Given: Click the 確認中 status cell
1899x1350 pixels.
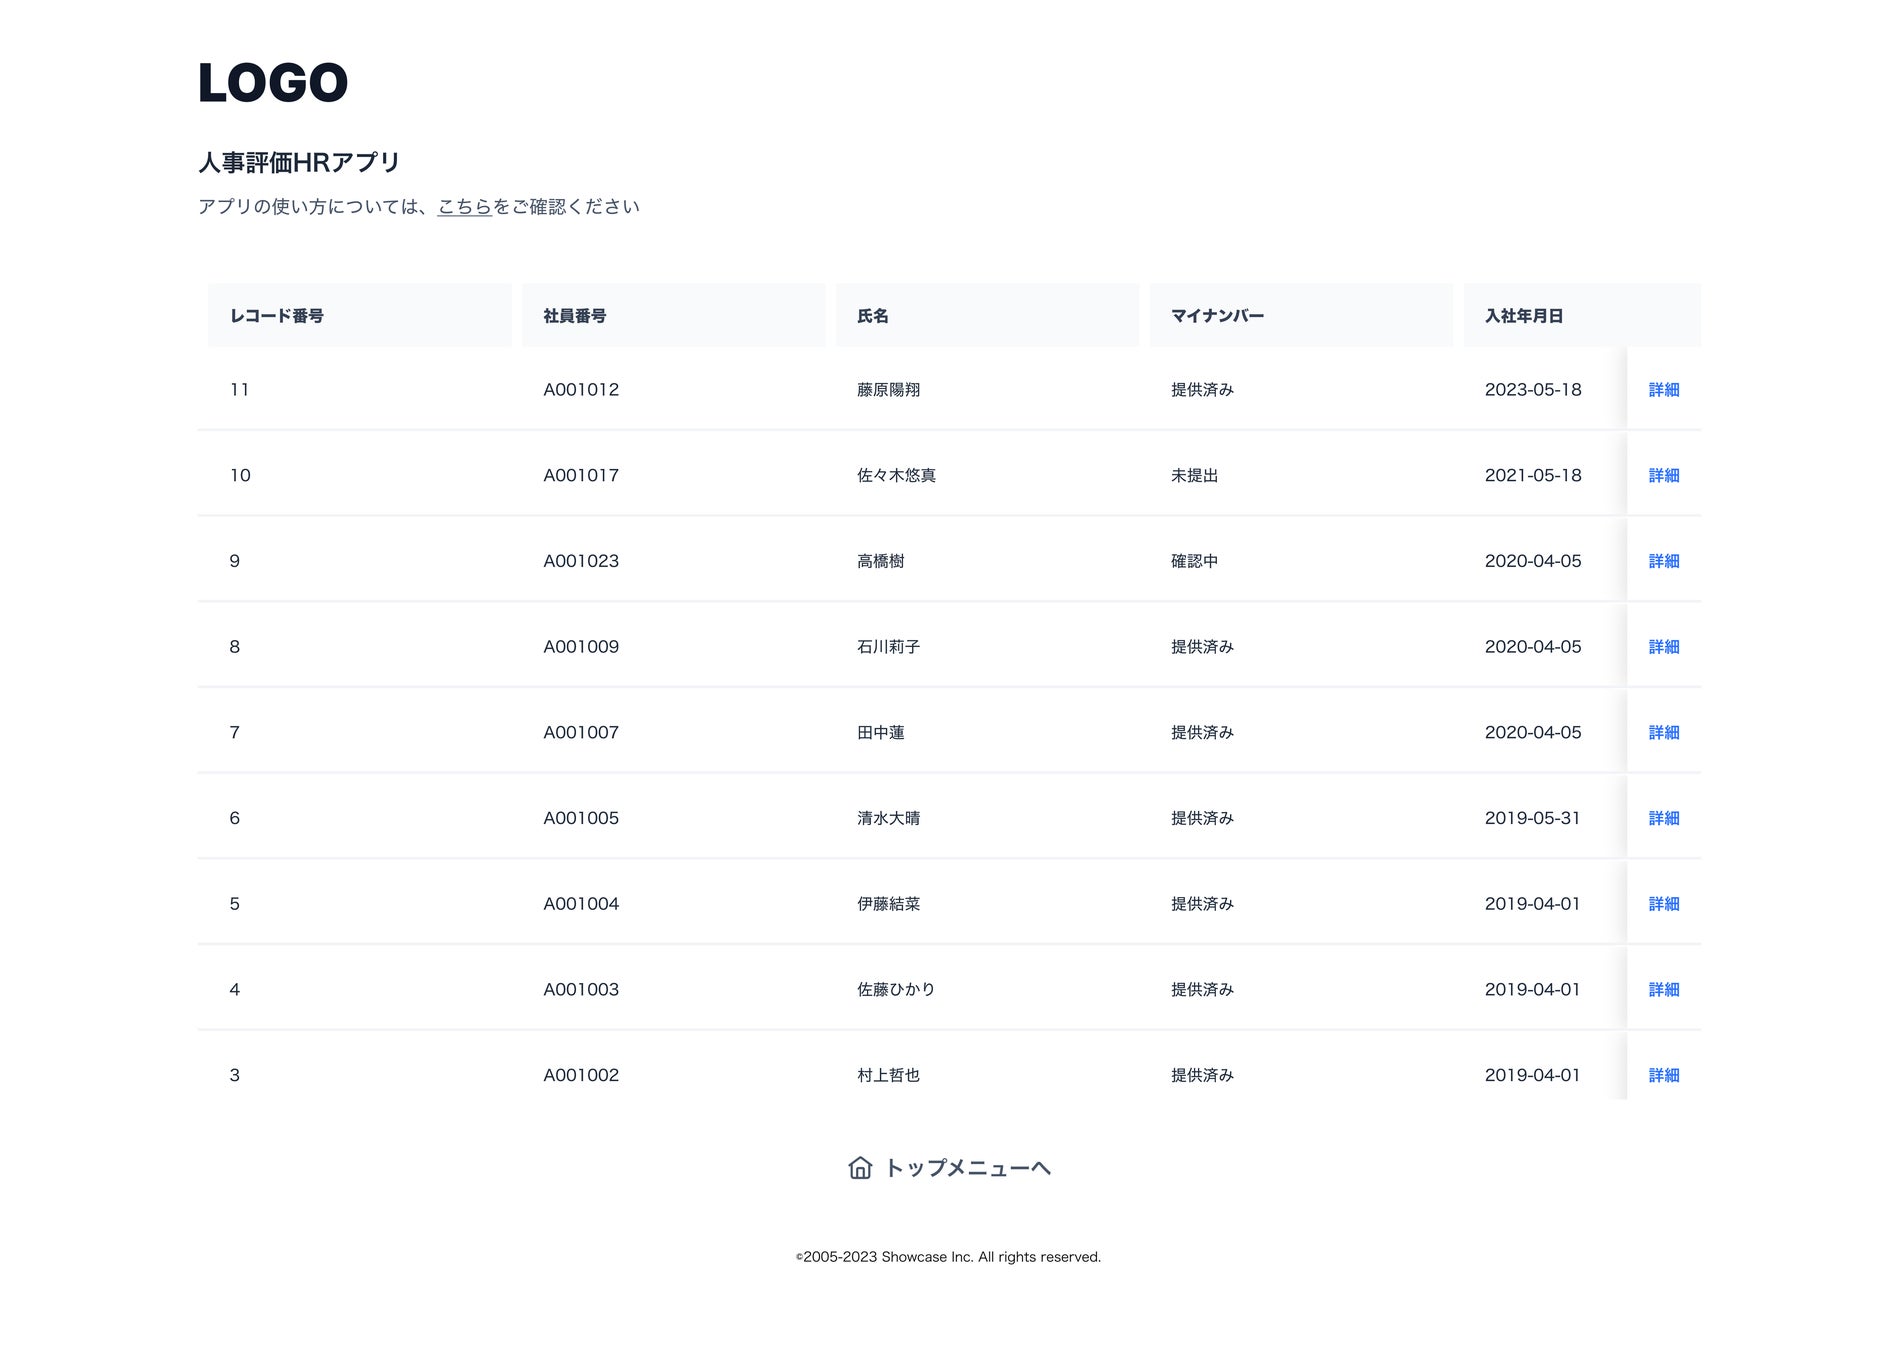Looking at the screenshot, I should [x=1194, y=562].
